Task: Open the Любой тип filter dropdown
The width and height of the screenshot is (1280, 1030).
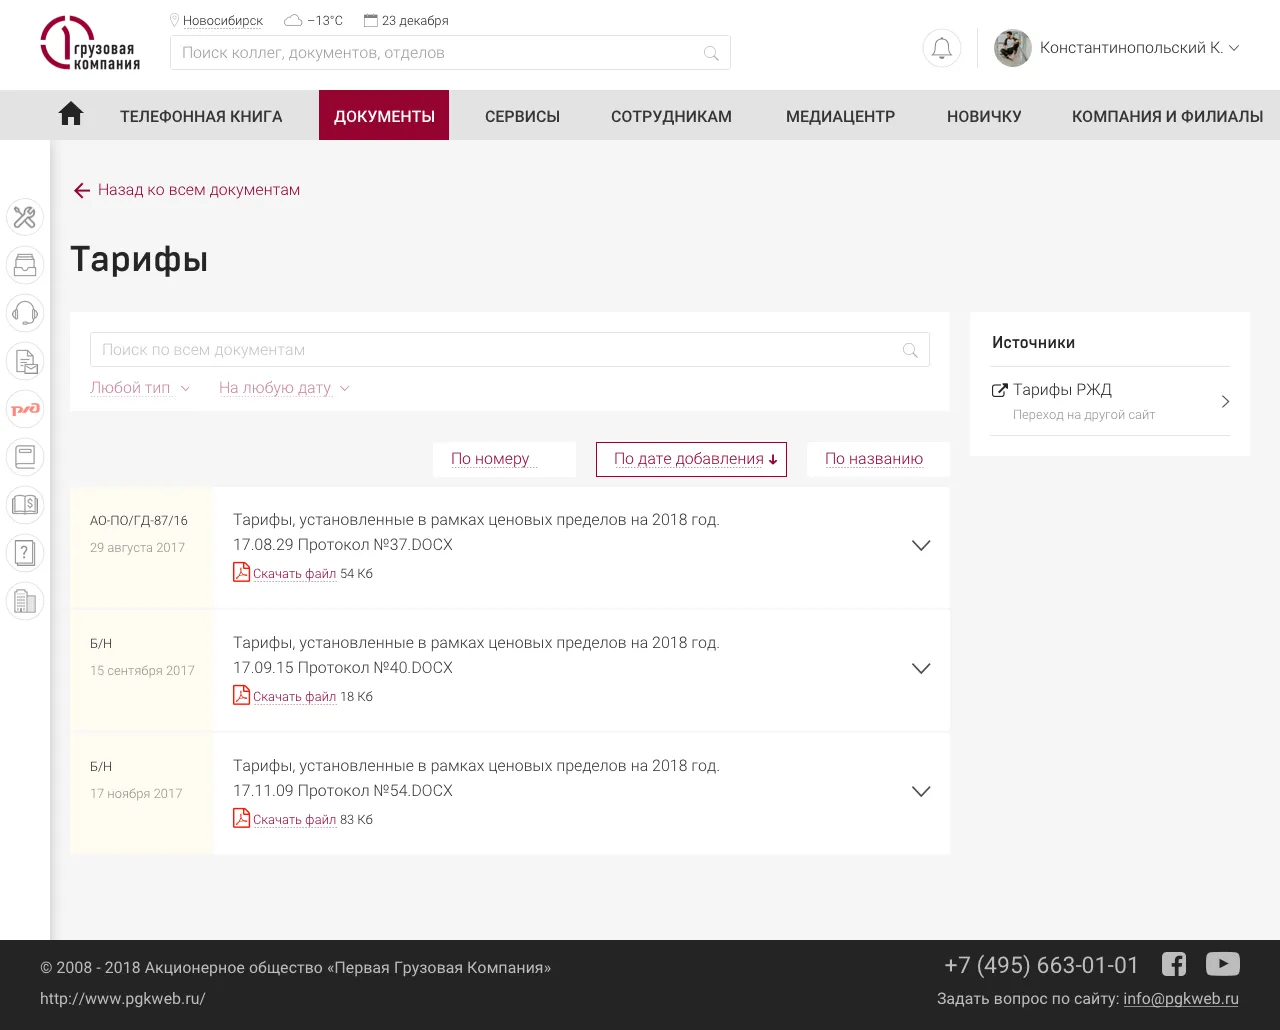Action: (140, 388)
